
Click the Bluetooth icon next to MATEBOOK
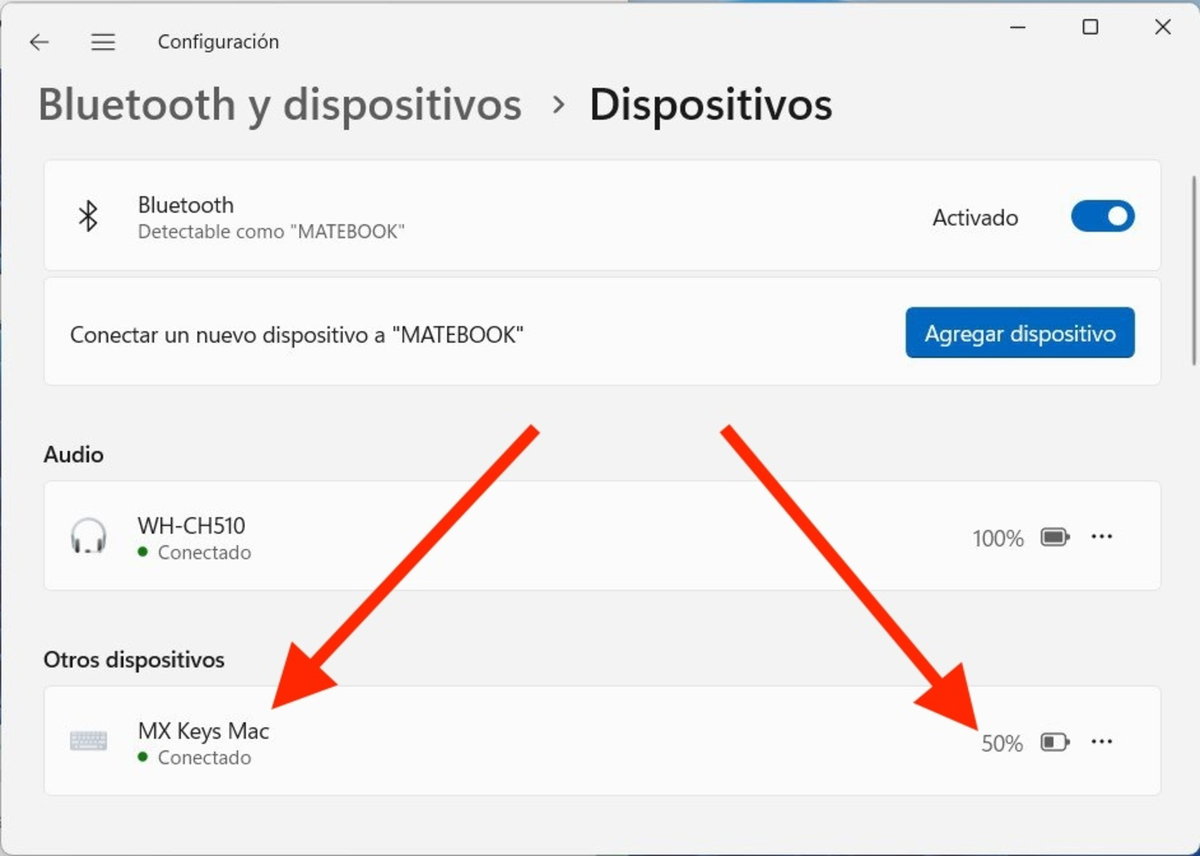(x=89, y=216)
